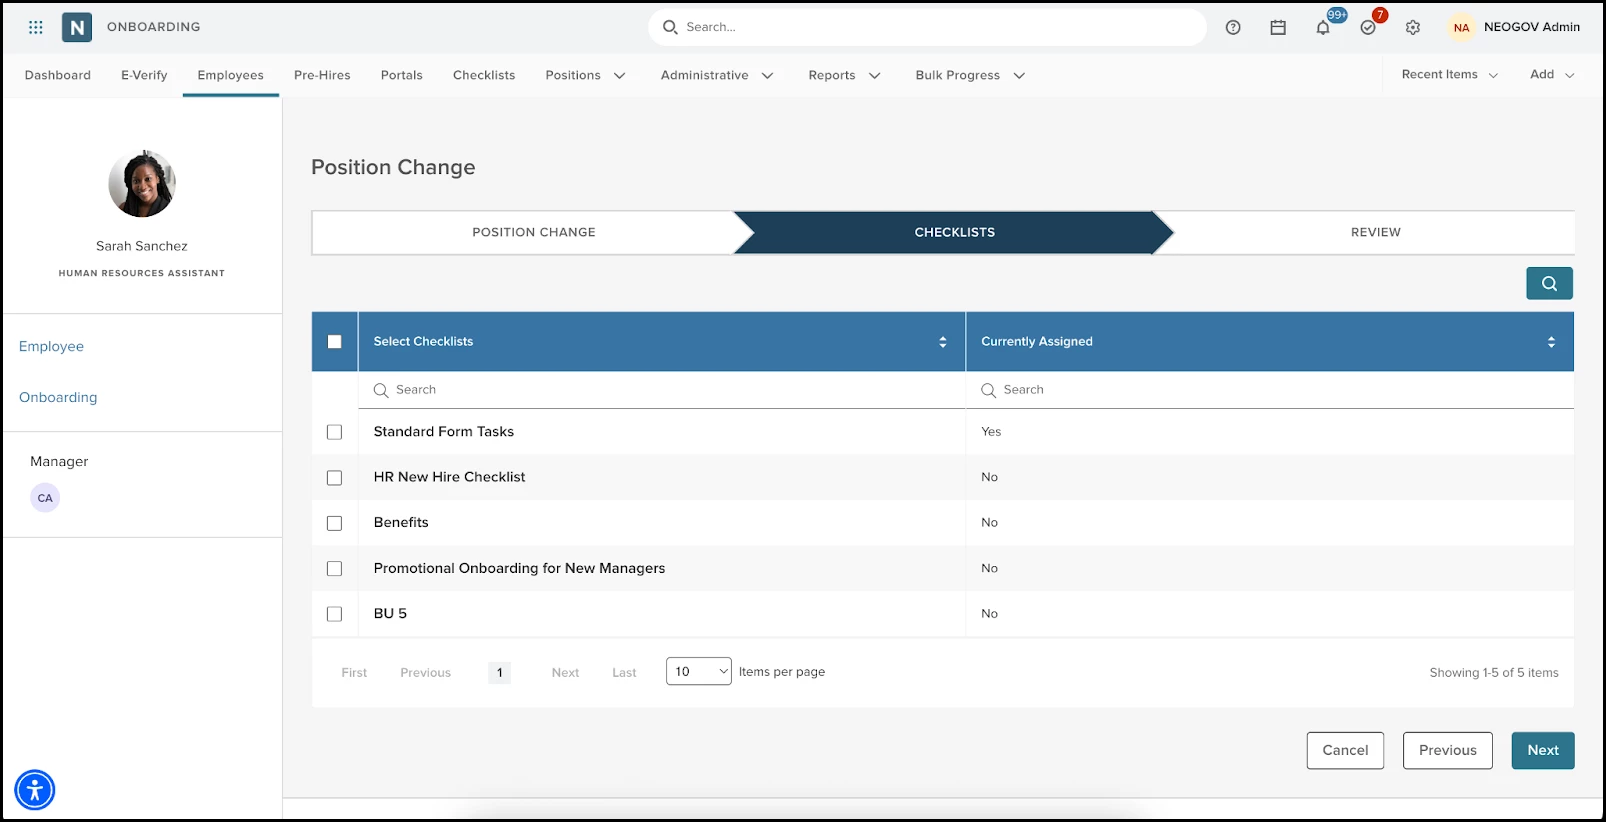The image size is (1606, 822).
Task: Expand the Positions menu
Action: click(x=585, y=75)
